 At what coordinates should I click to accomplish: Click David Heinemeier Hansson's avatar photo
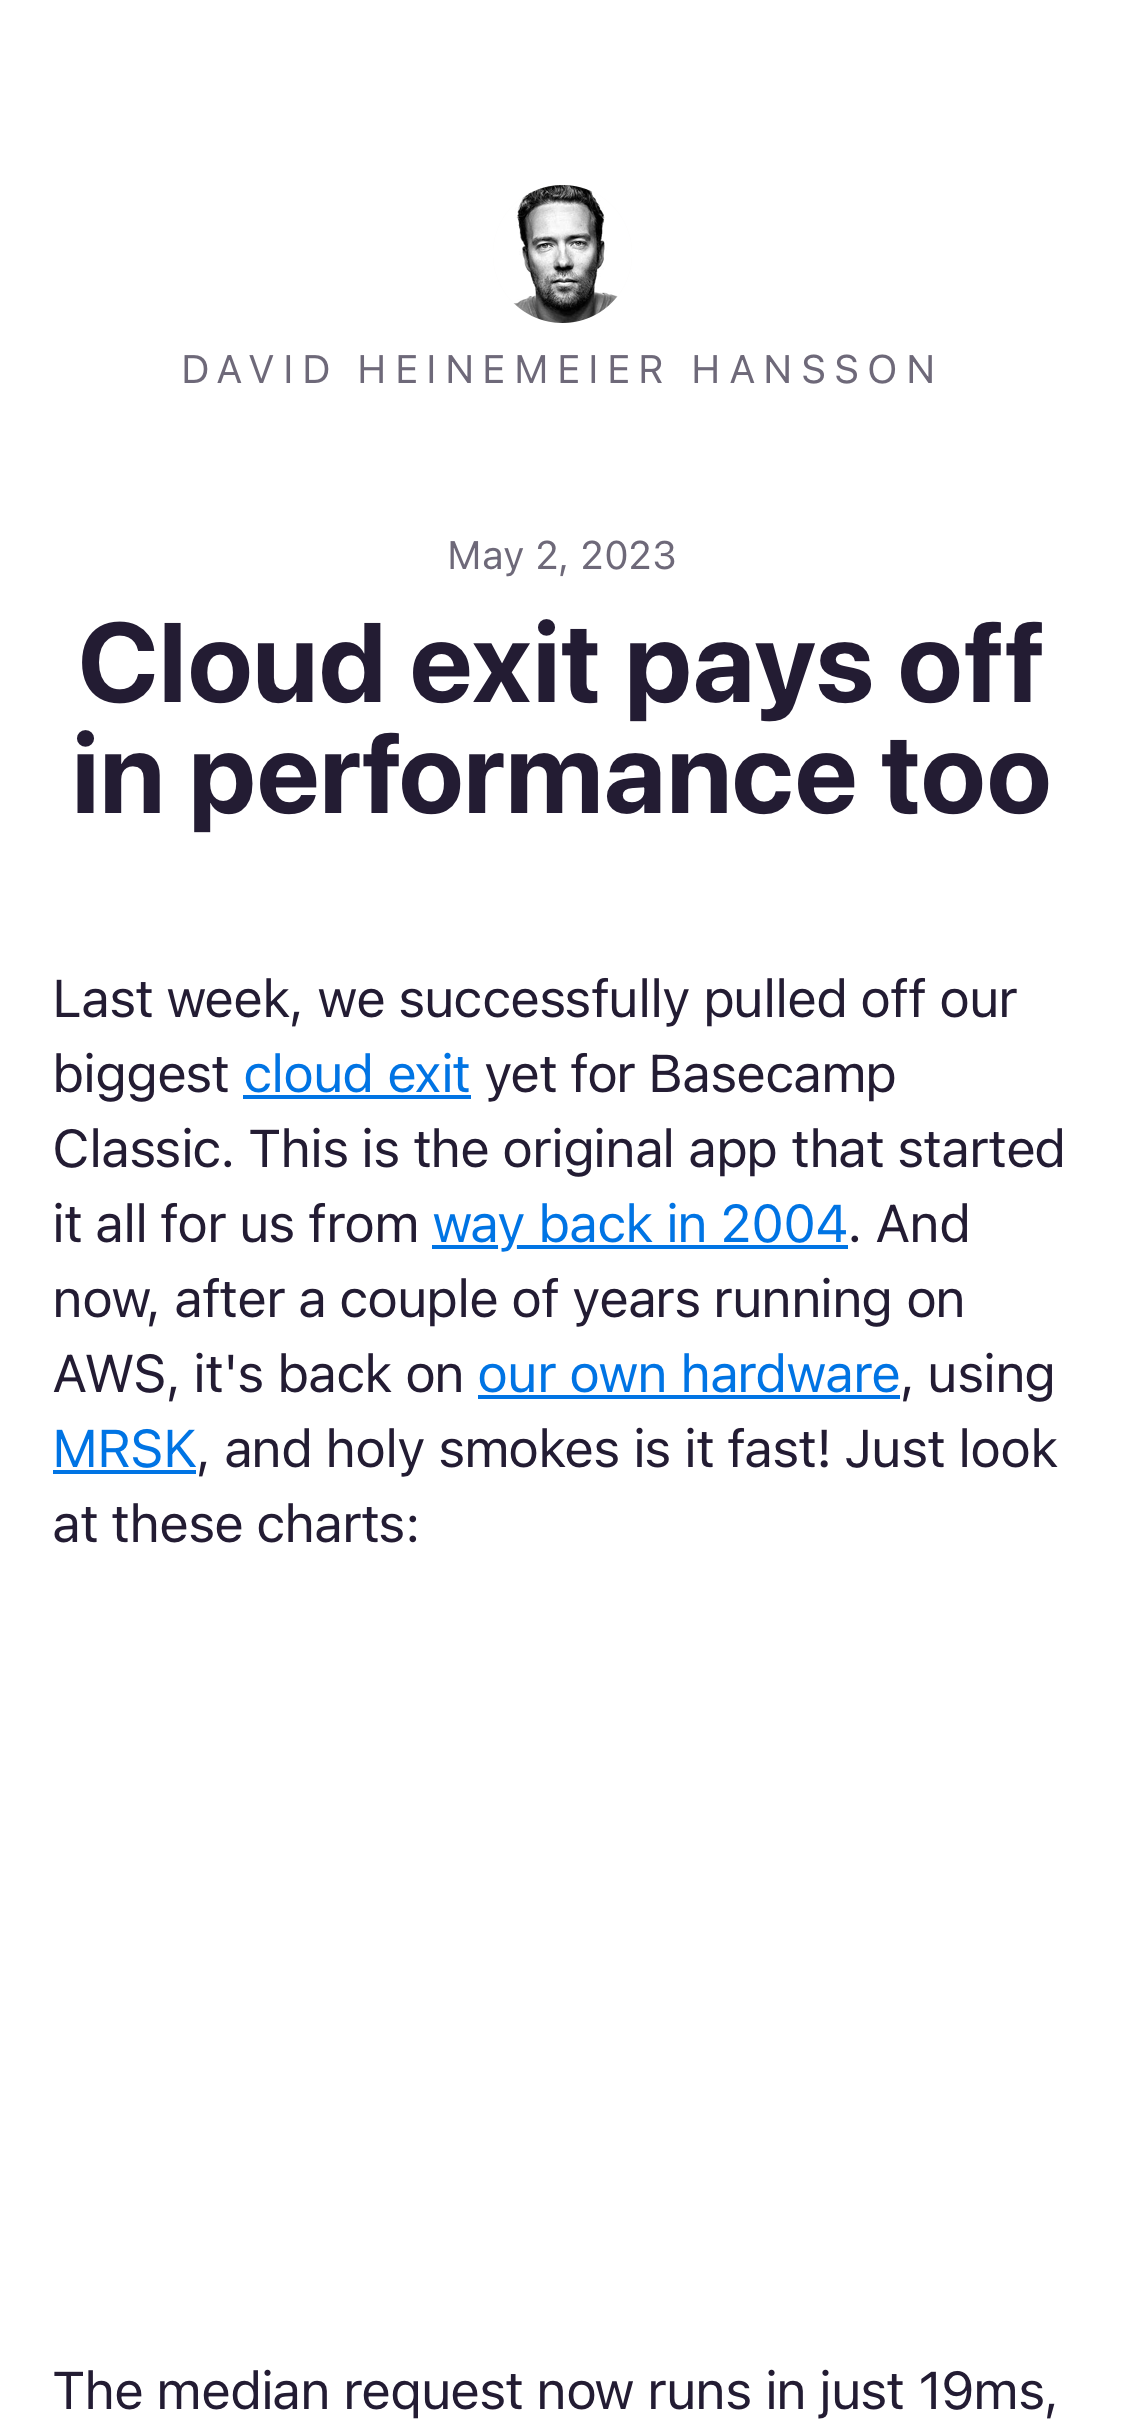[562, 253]
